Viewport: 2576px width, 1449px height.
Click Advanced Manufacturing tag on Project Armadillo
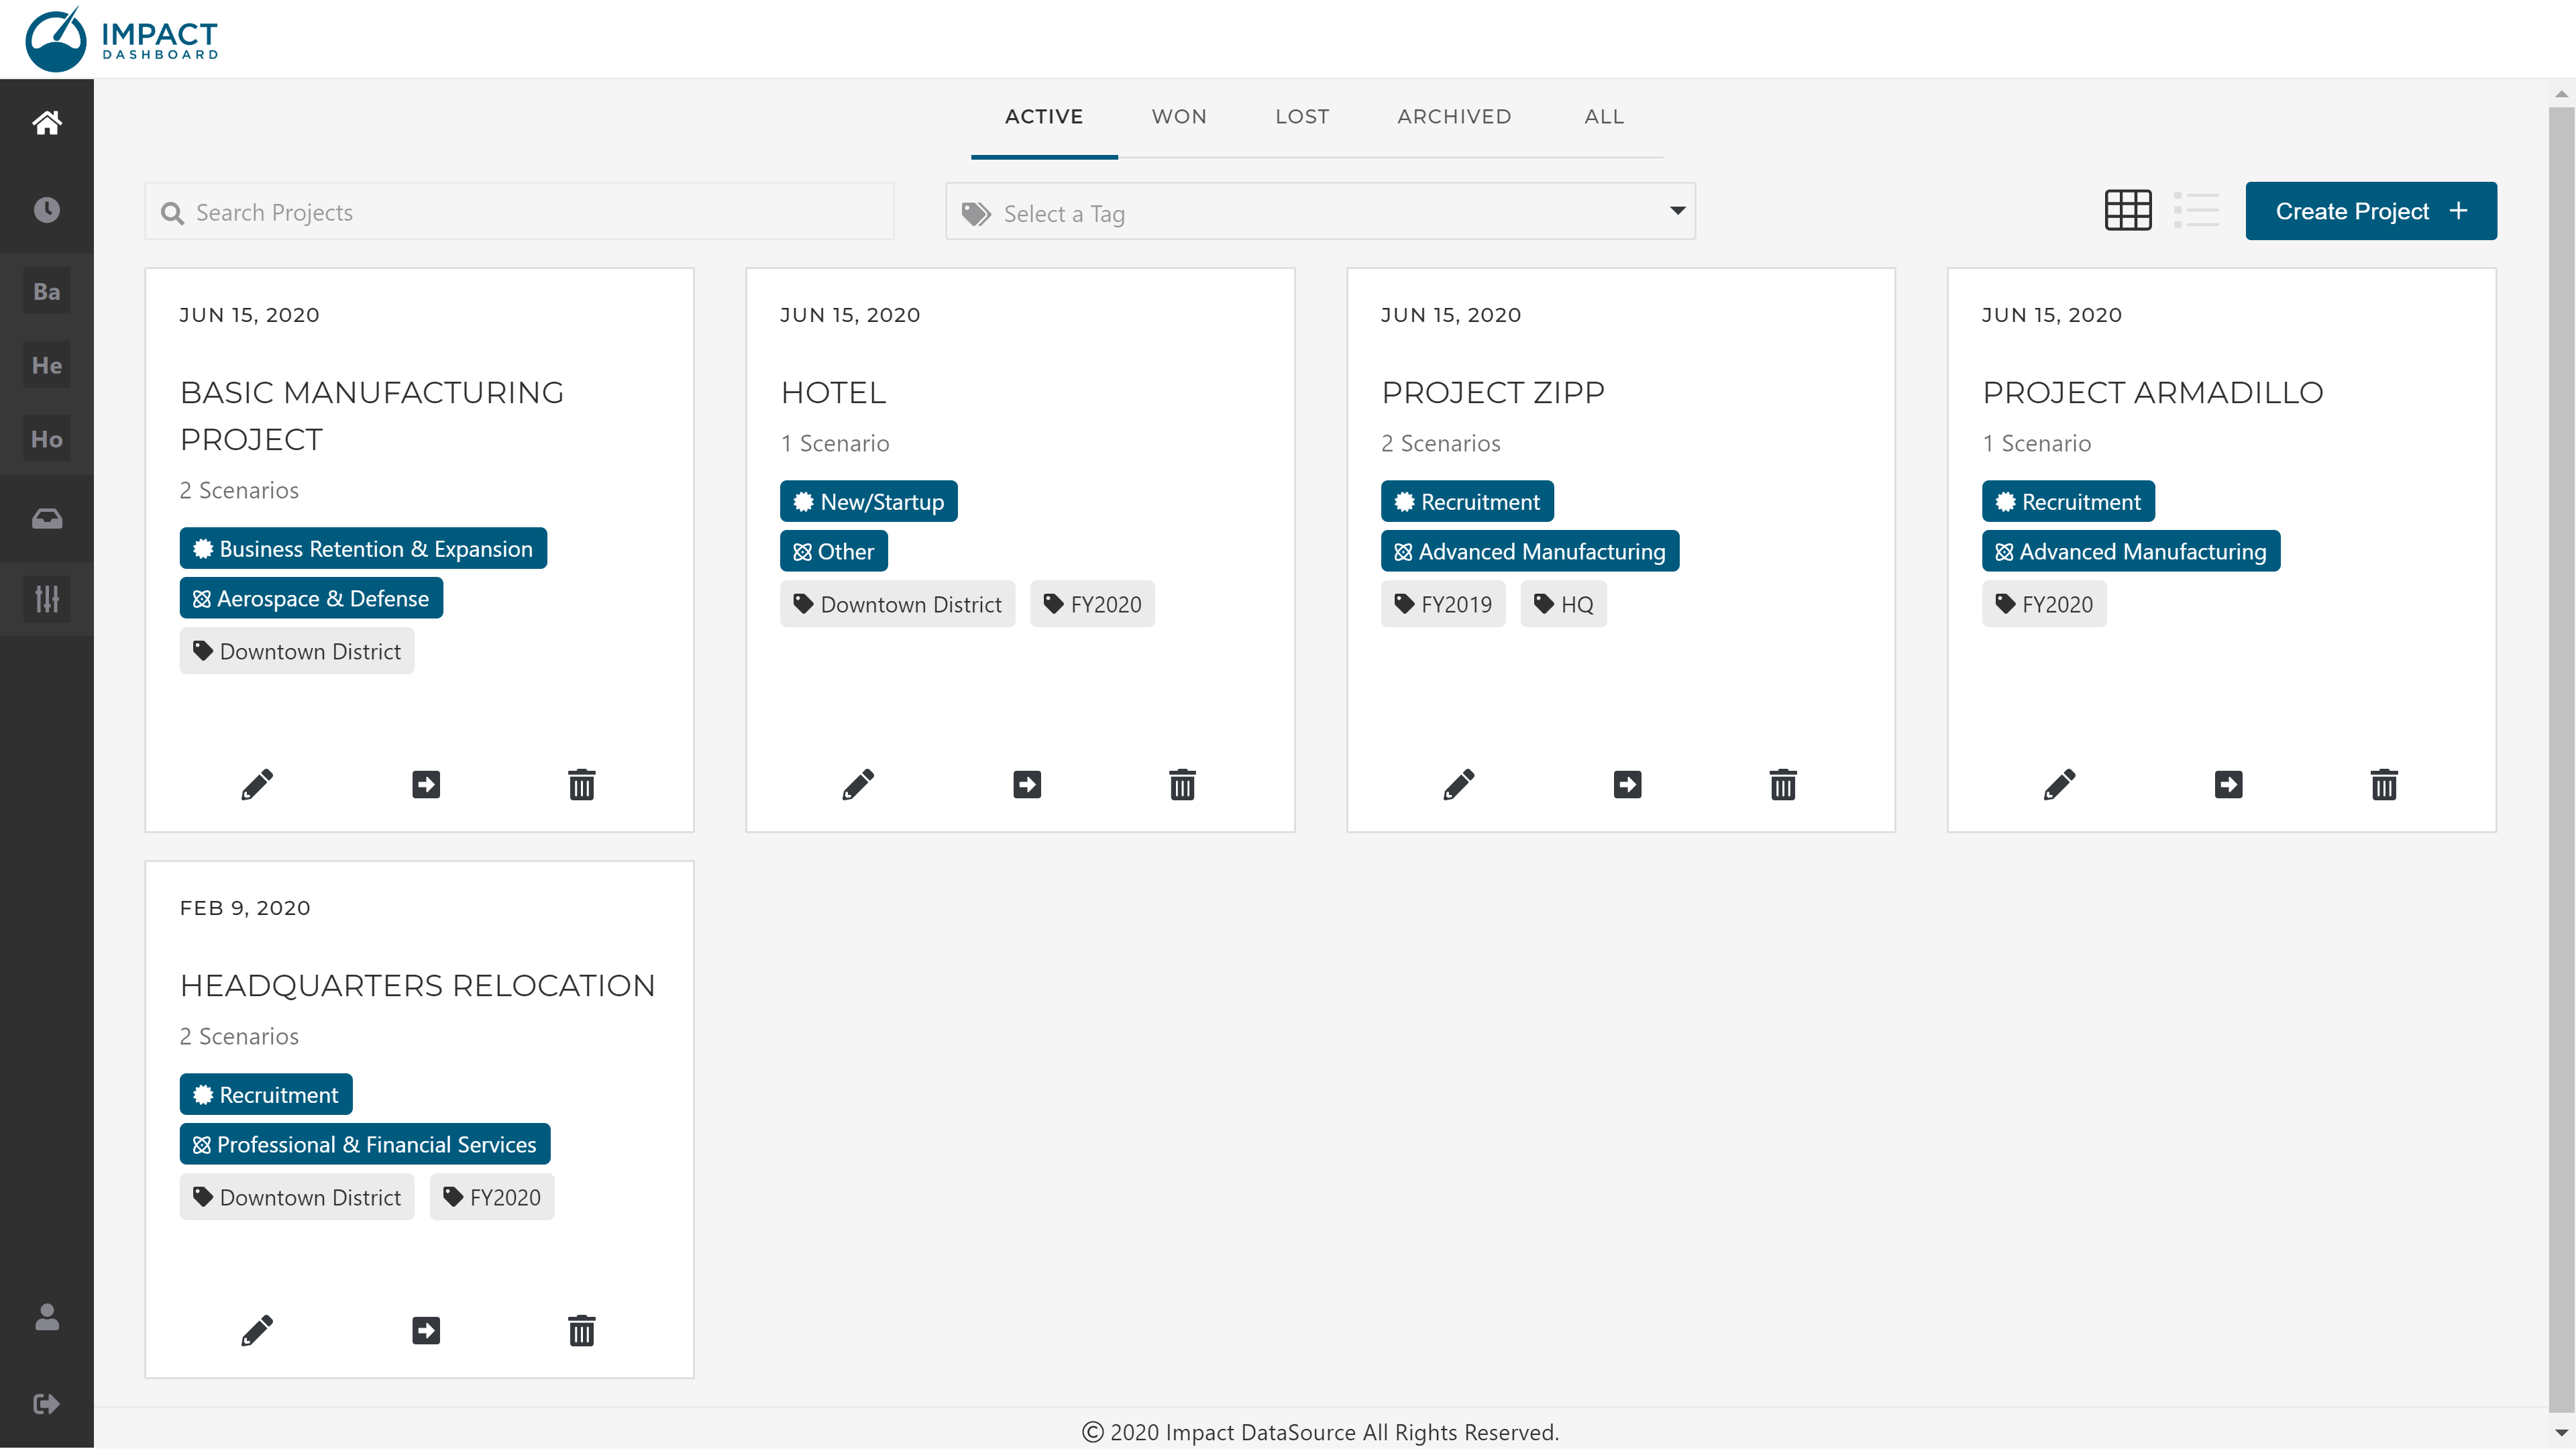tap(2131, 551)
